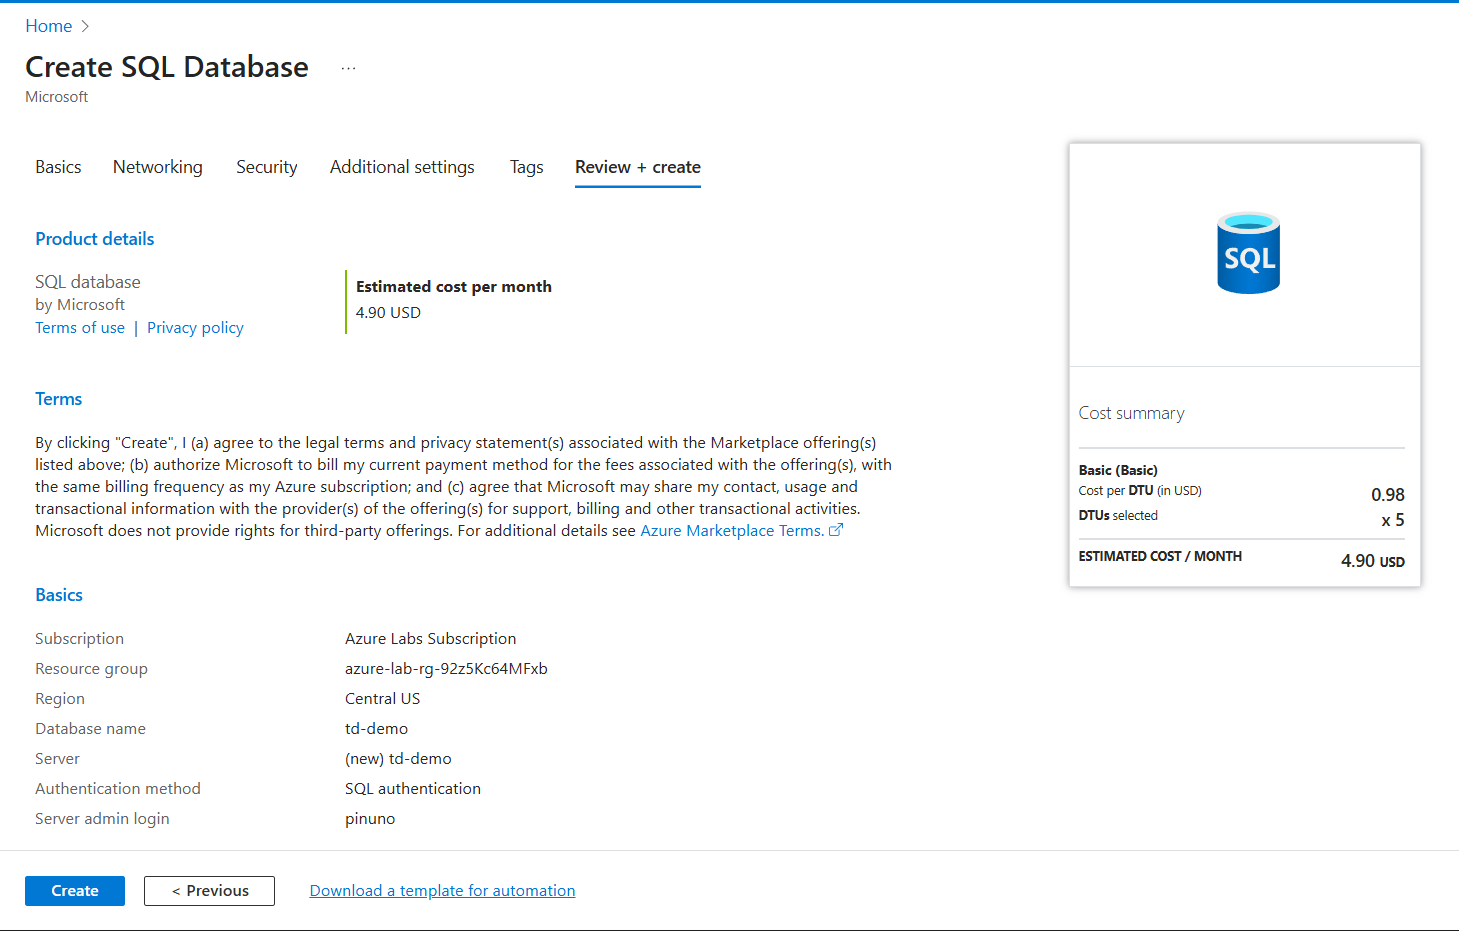Select the Security tab
Viewport: 1459px width, 931px height.
[x=266, y=167]
